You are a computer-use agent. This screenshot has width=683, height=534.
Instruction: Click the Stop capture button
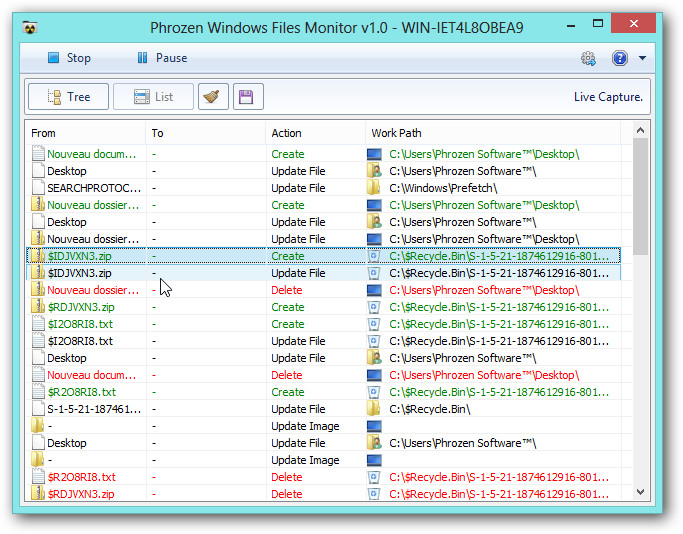click(x=69, y=58)
